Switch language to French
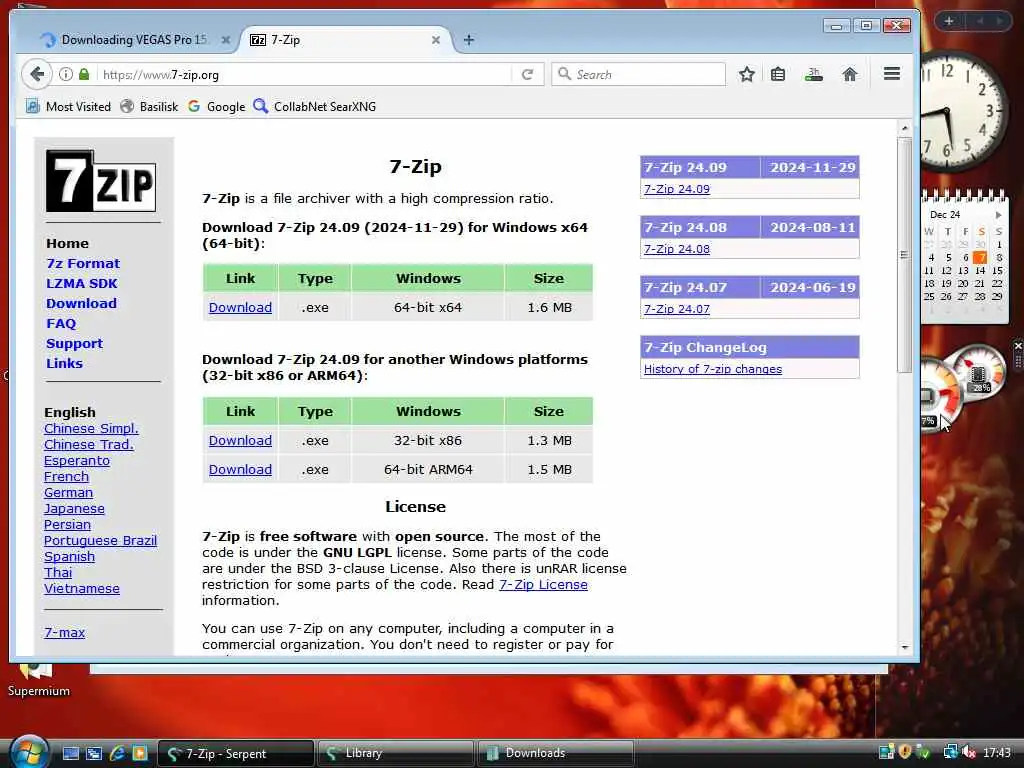The height and width of the screenshot is (768, 1024). [x=66, y=476]
